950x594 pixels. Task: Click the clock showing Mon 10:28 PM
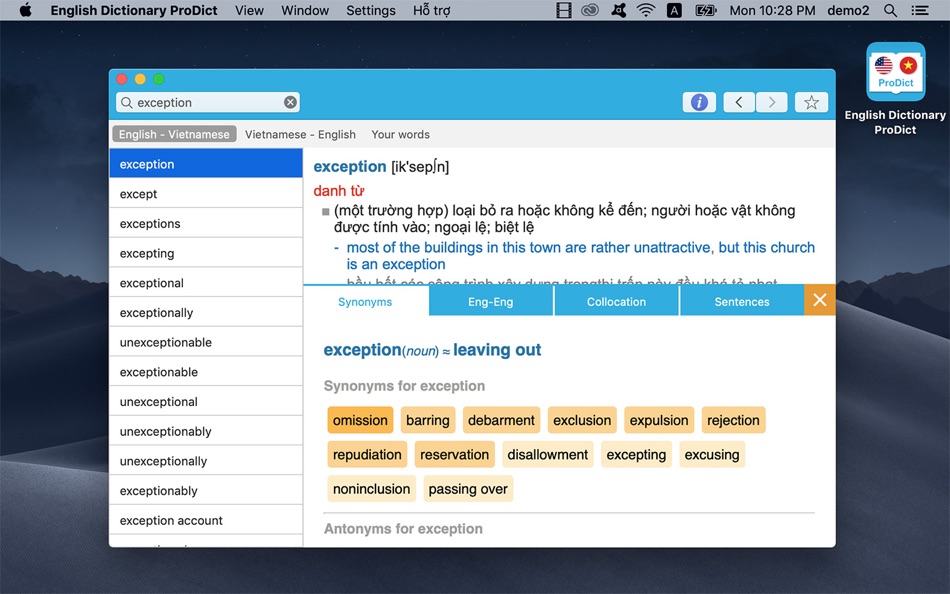tap(772, 10)
